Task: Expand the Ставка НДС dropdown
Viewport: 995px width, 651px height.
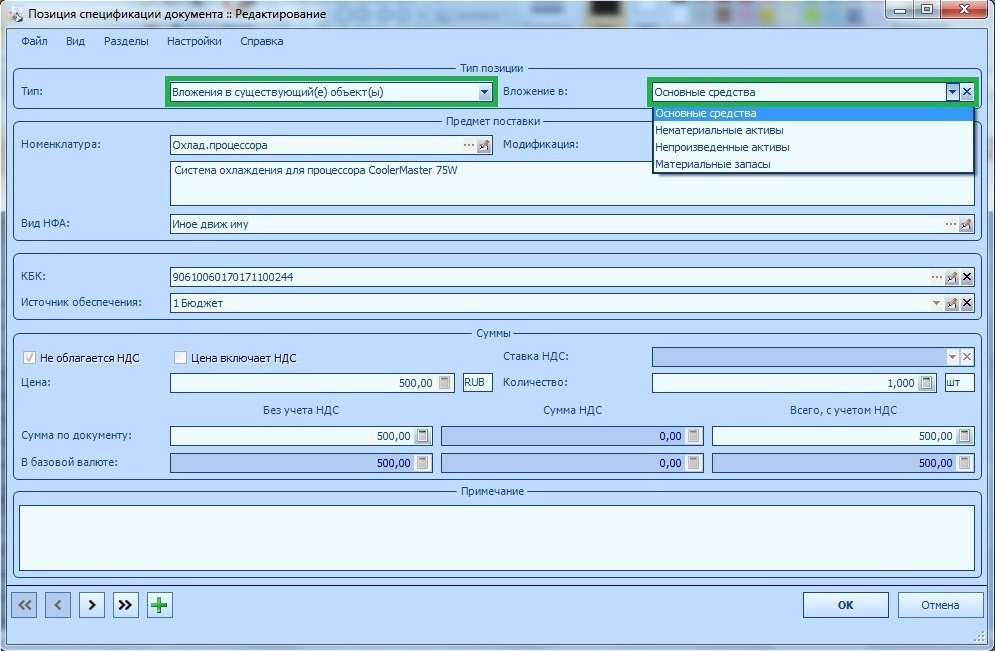Action: [952, 357]
